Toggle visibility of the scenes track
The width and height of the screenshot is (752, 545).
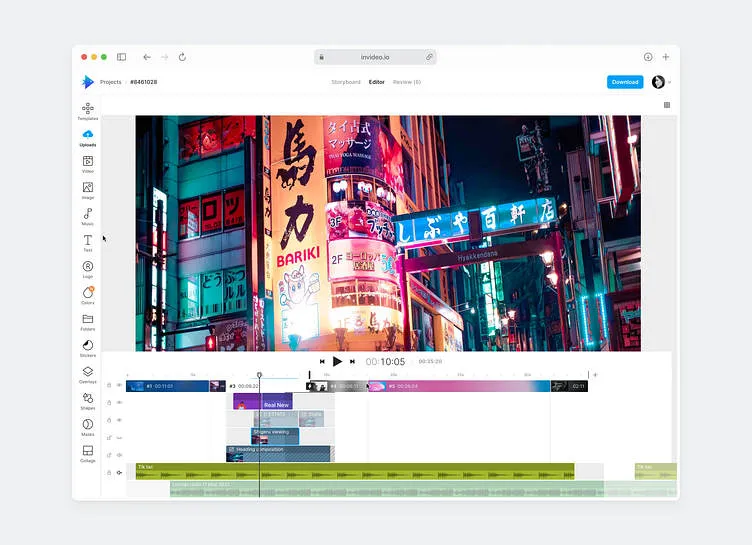coord(119,385)
